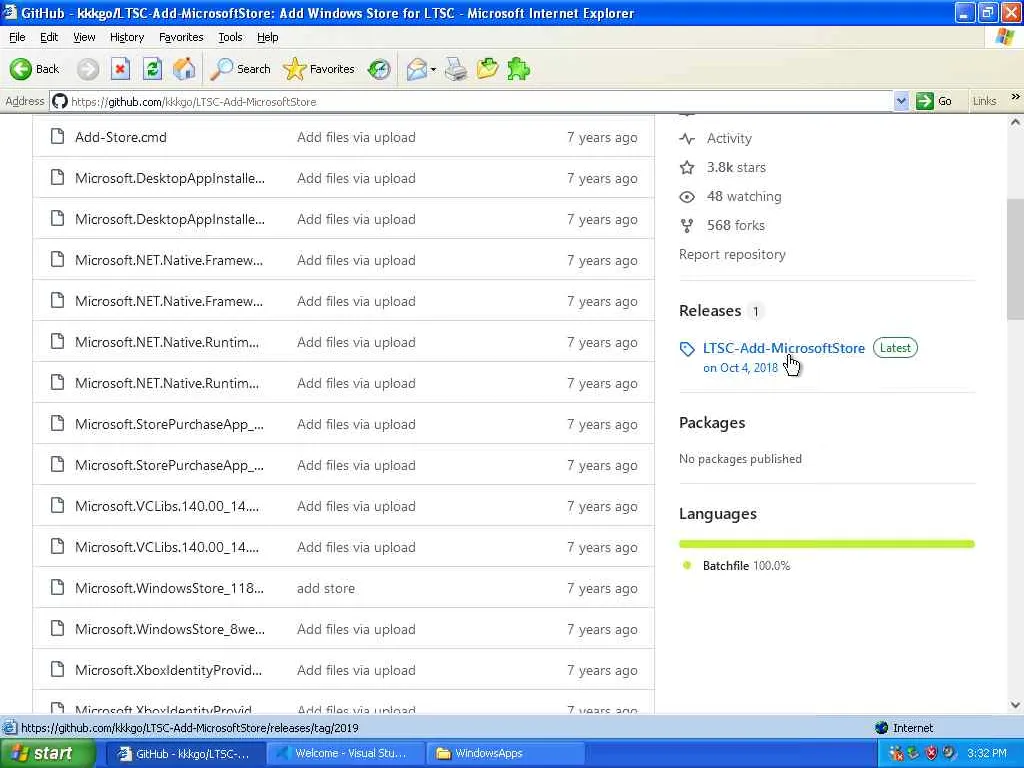This screenshot has width=1024, height=768.
Task: Click the greyed Forward arrow button
Action: coord(88,69)
